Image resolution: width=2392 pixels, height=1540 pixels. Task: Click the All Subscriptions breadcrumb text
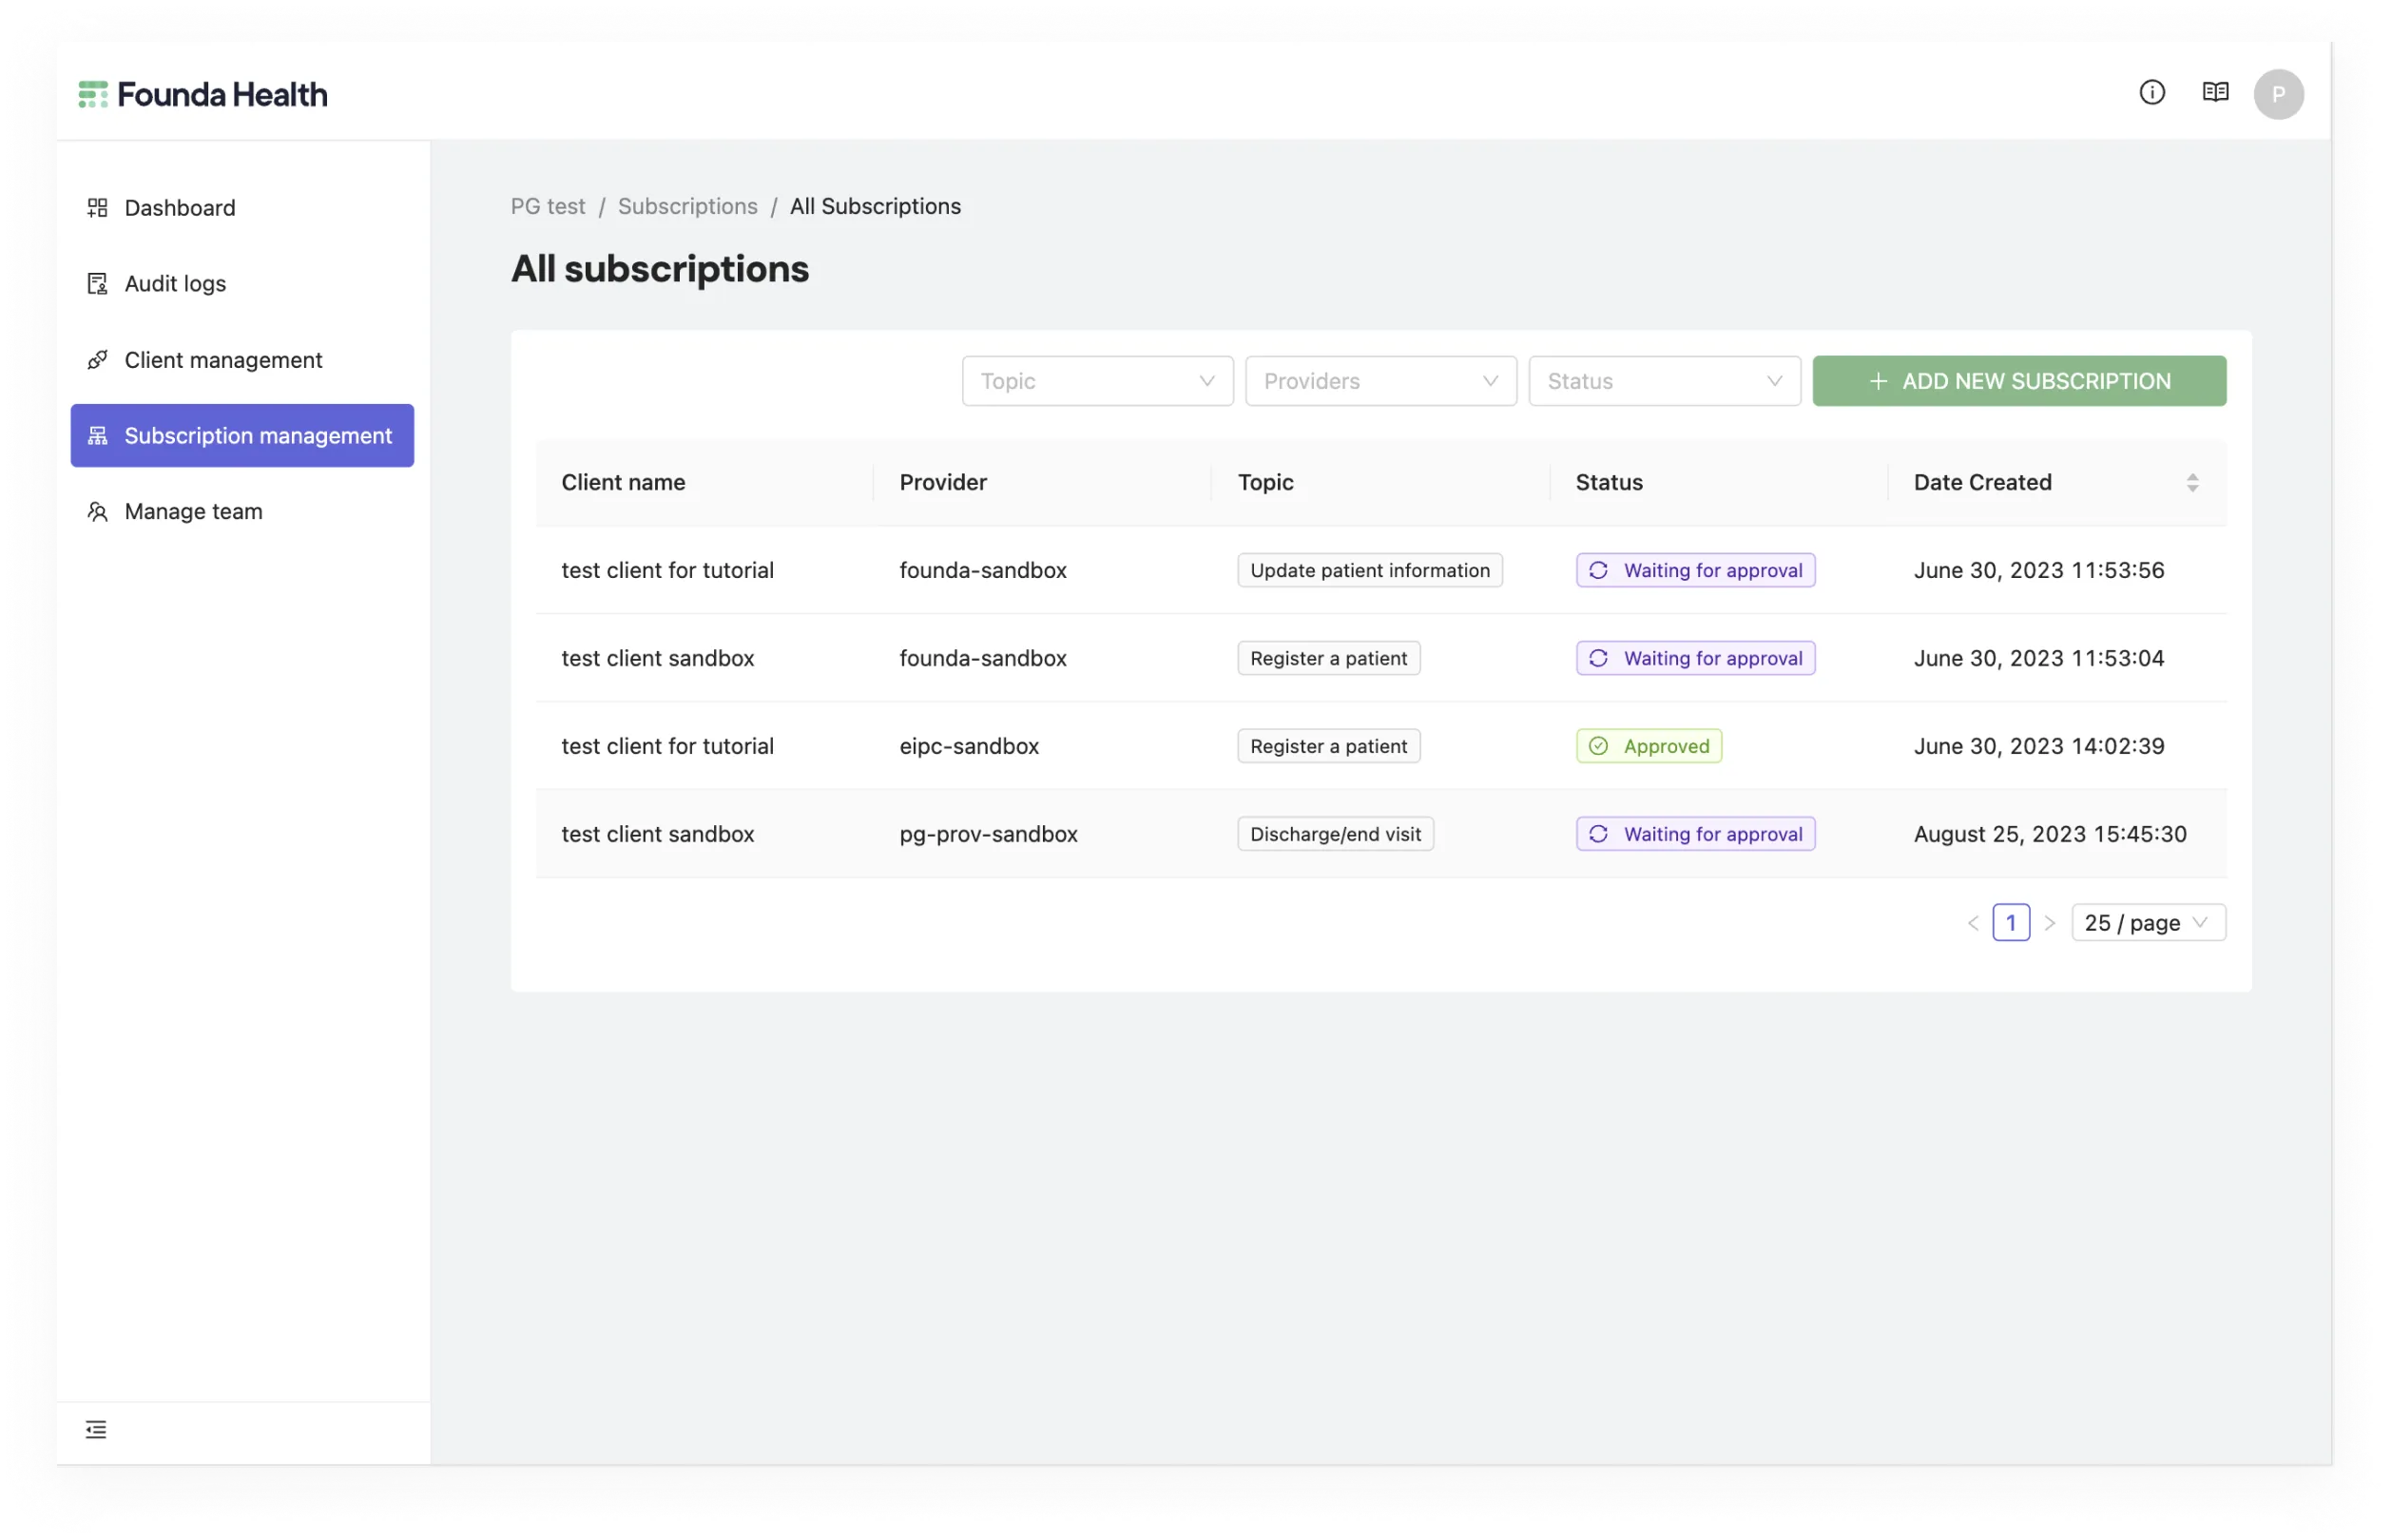pos(875,206)
